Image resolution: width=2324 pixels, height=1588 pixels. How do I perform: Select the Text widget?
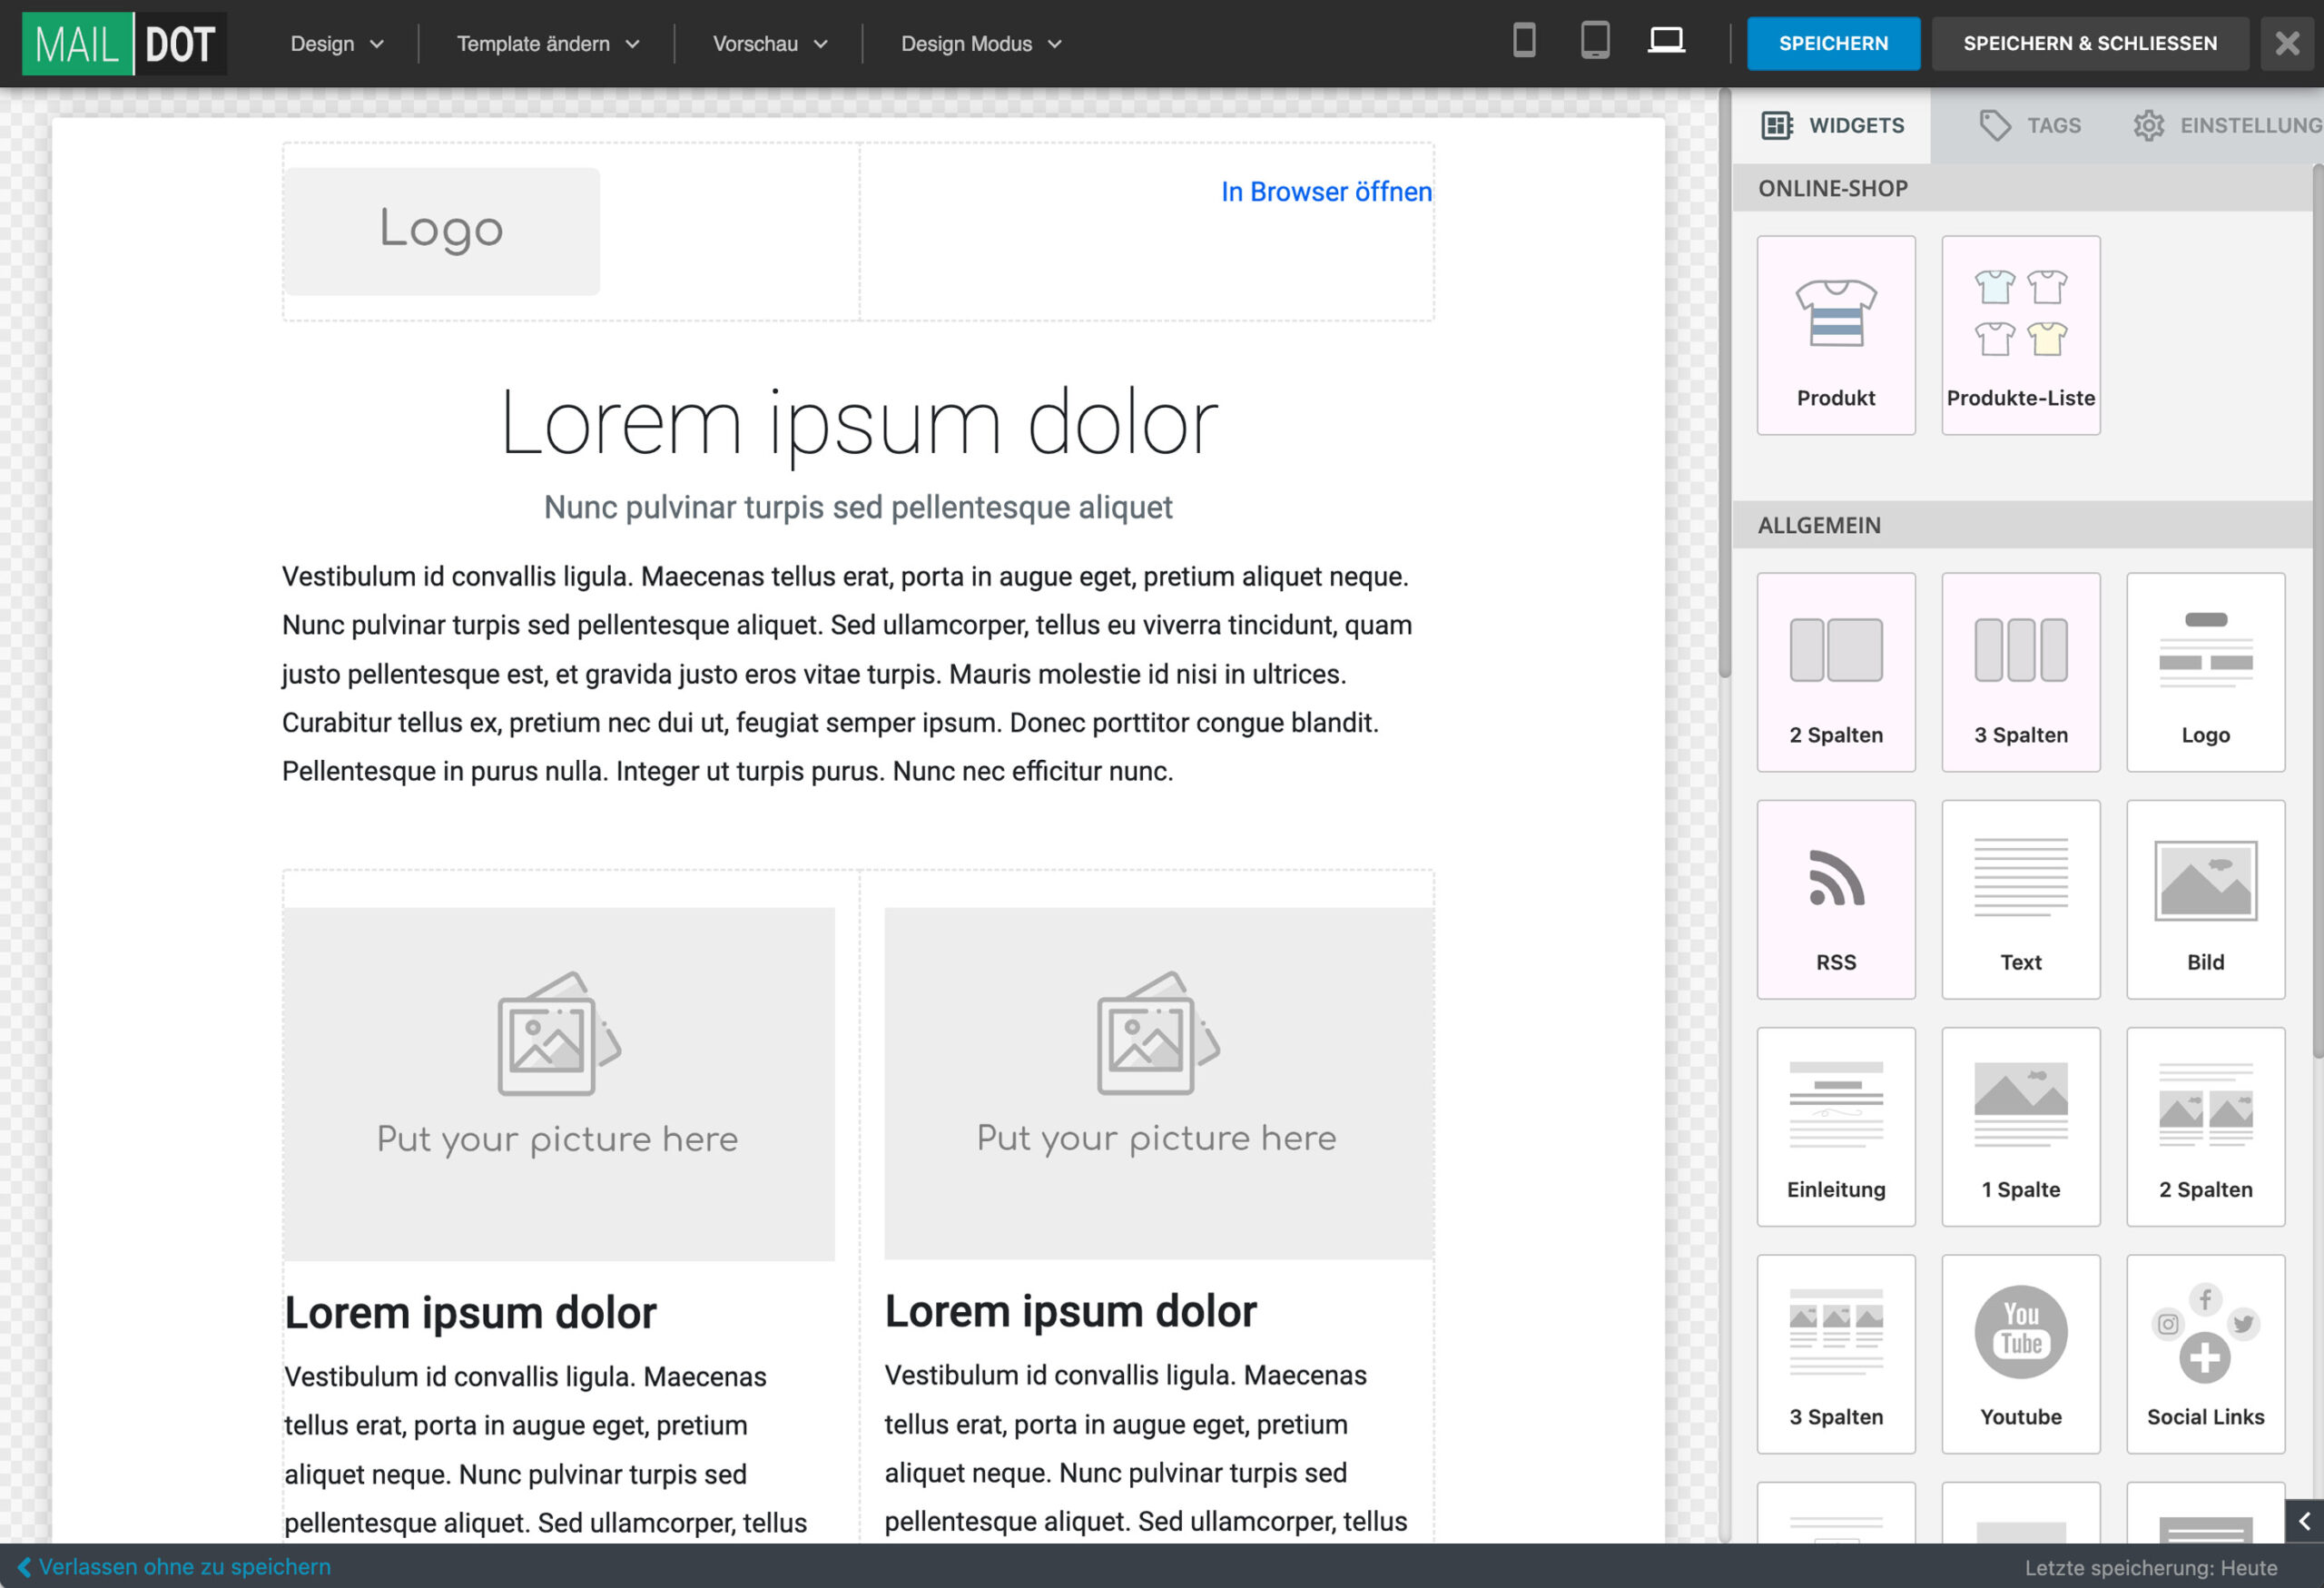click(x=2020, y=898)
